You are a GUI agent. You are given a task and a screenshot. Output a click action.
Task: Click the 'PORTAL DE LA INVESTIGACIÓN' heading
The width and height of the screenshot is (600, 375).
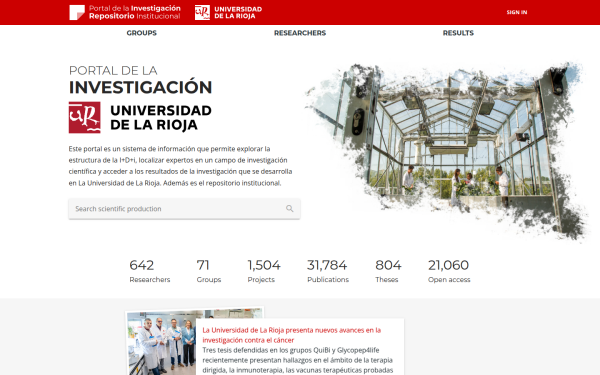(x=140, y=80)
